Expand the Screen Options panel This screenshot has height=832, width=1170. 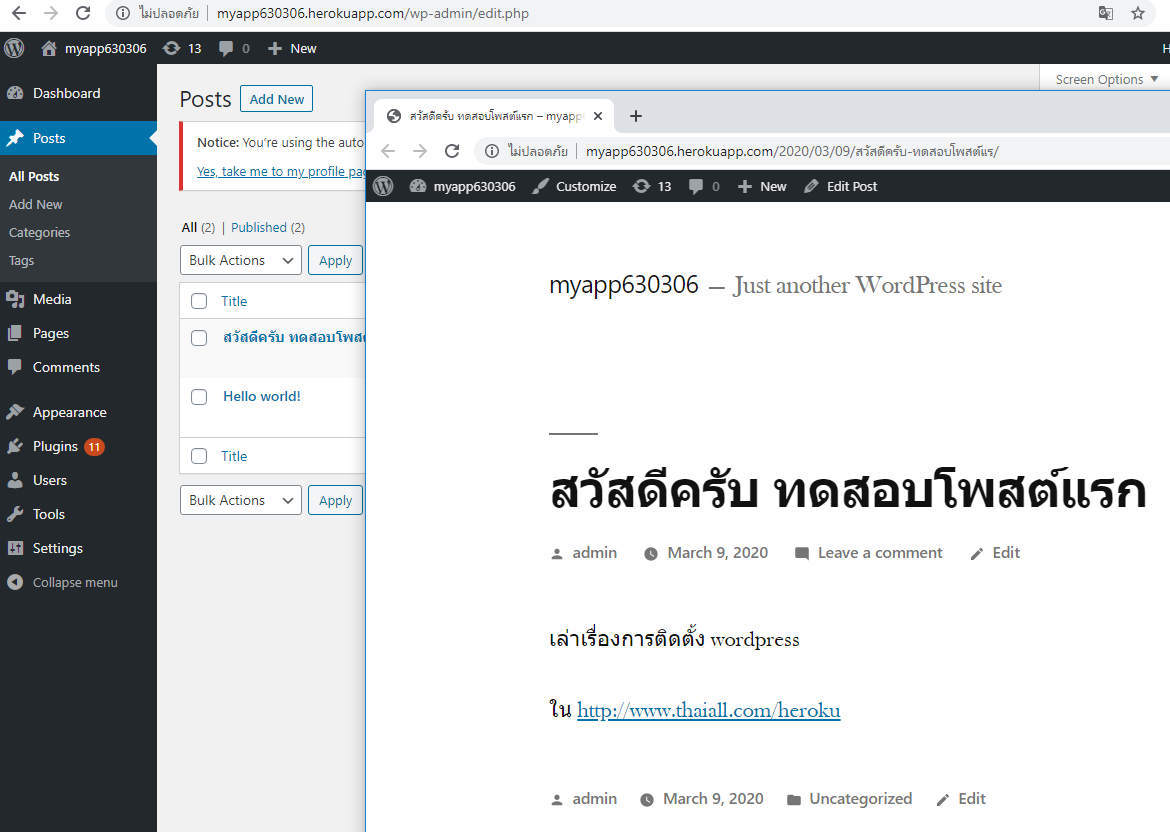click(1106, 79)
